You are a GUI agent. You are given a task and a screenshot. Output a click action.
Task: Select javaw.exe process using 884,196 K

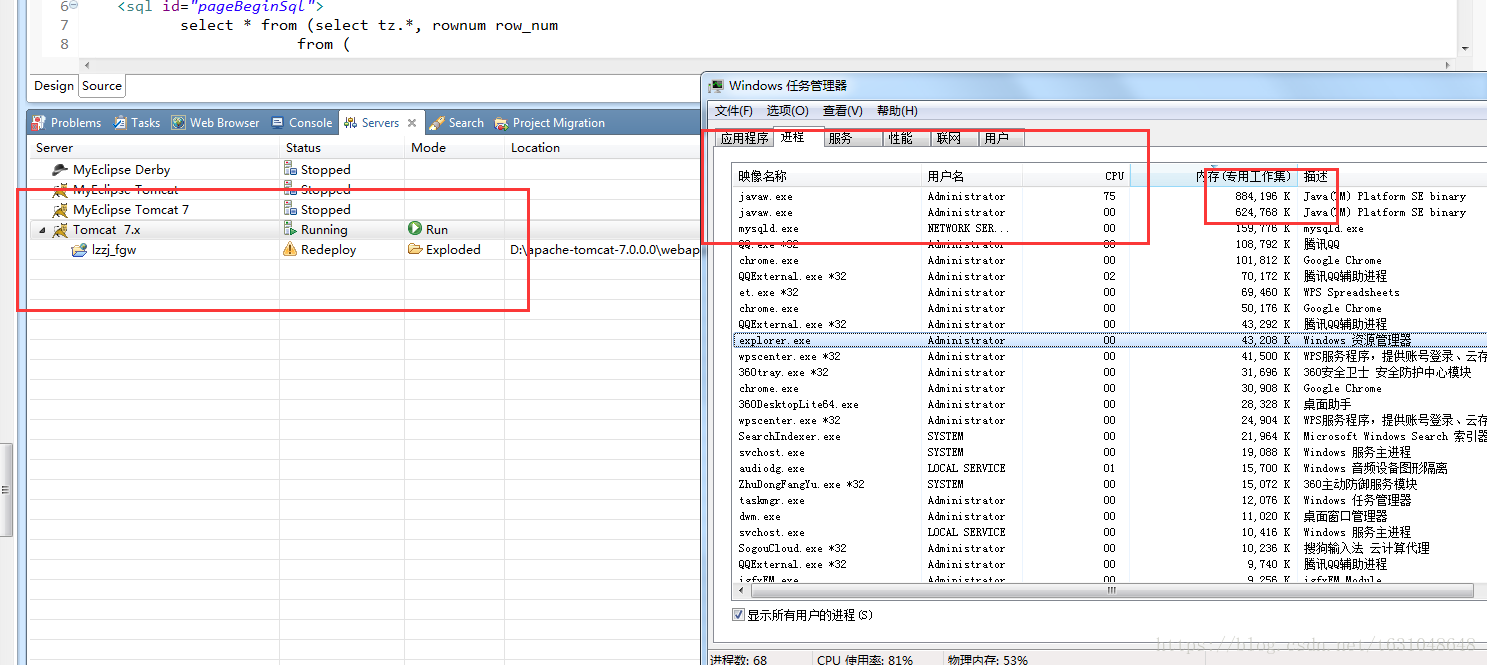[1110, 196]
